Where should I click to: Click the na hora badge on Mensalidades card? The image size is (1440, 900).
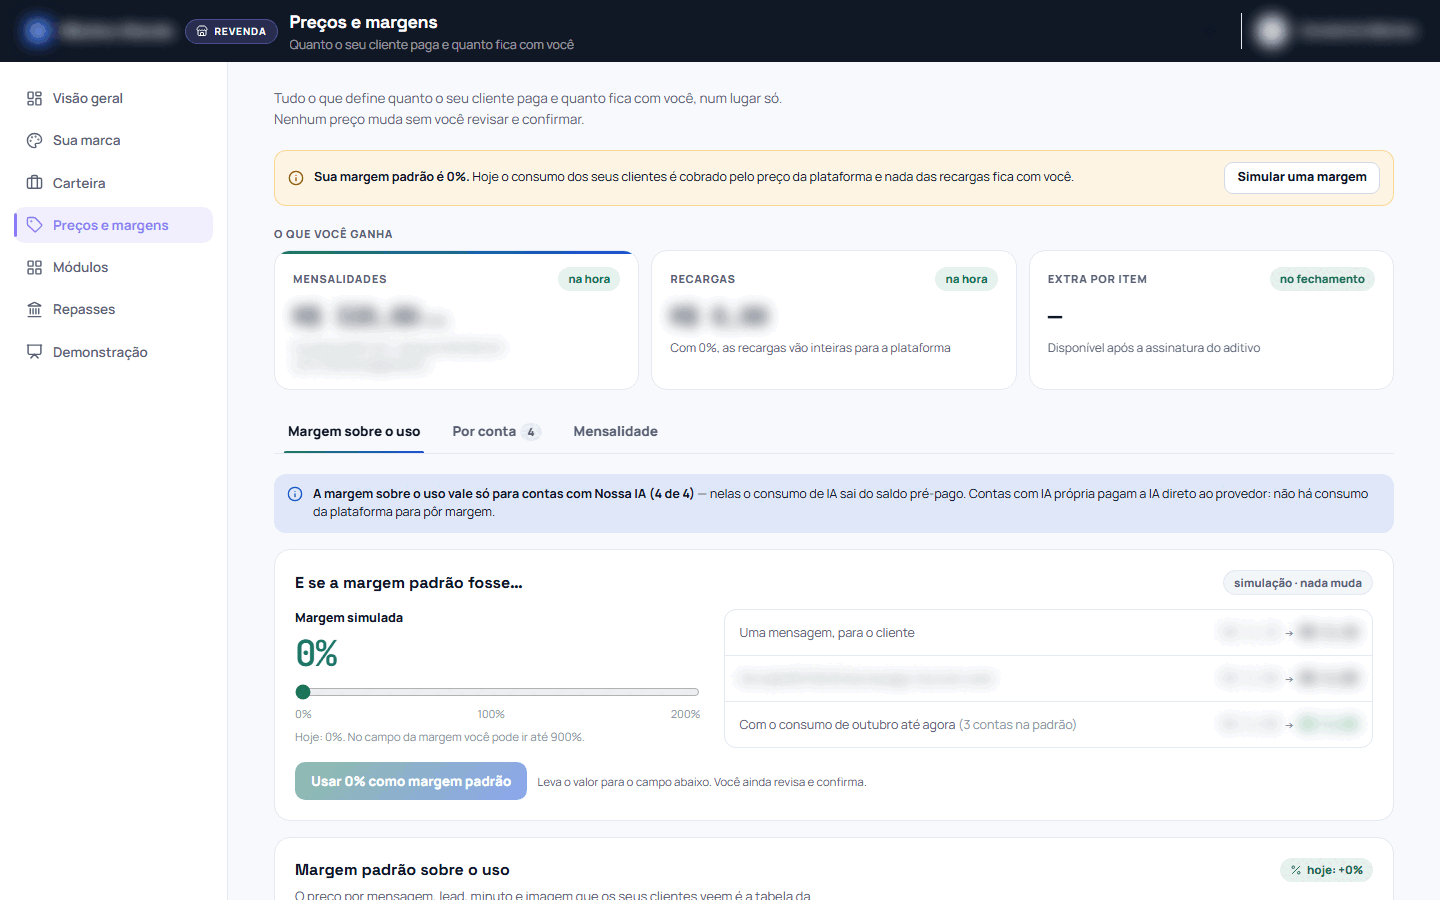[x=589, y=279]
